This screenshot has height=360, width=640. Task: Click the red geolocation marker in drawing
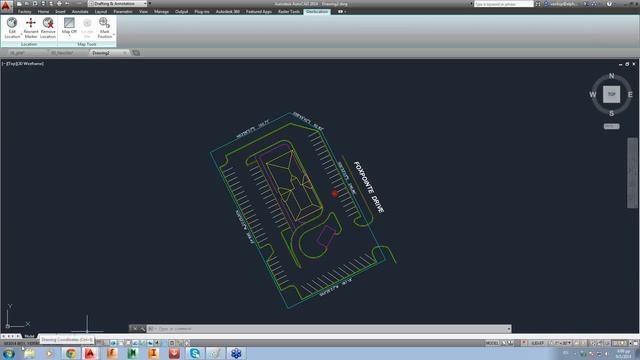pyautogui.click(x=334, y=194)
